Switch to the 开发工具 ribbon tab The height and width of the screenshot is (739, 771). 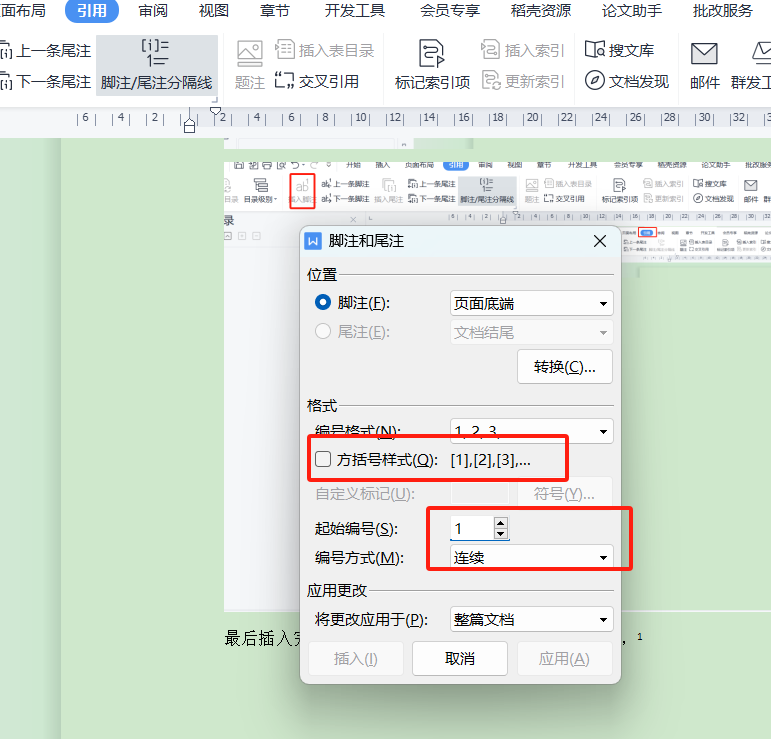tap(355, 10)
